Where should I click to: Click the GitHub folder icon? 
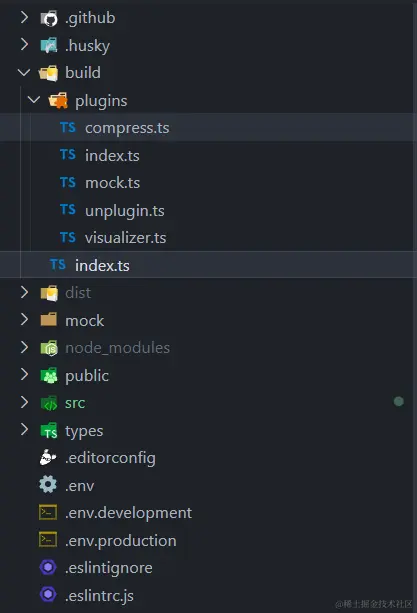(49, 18)
